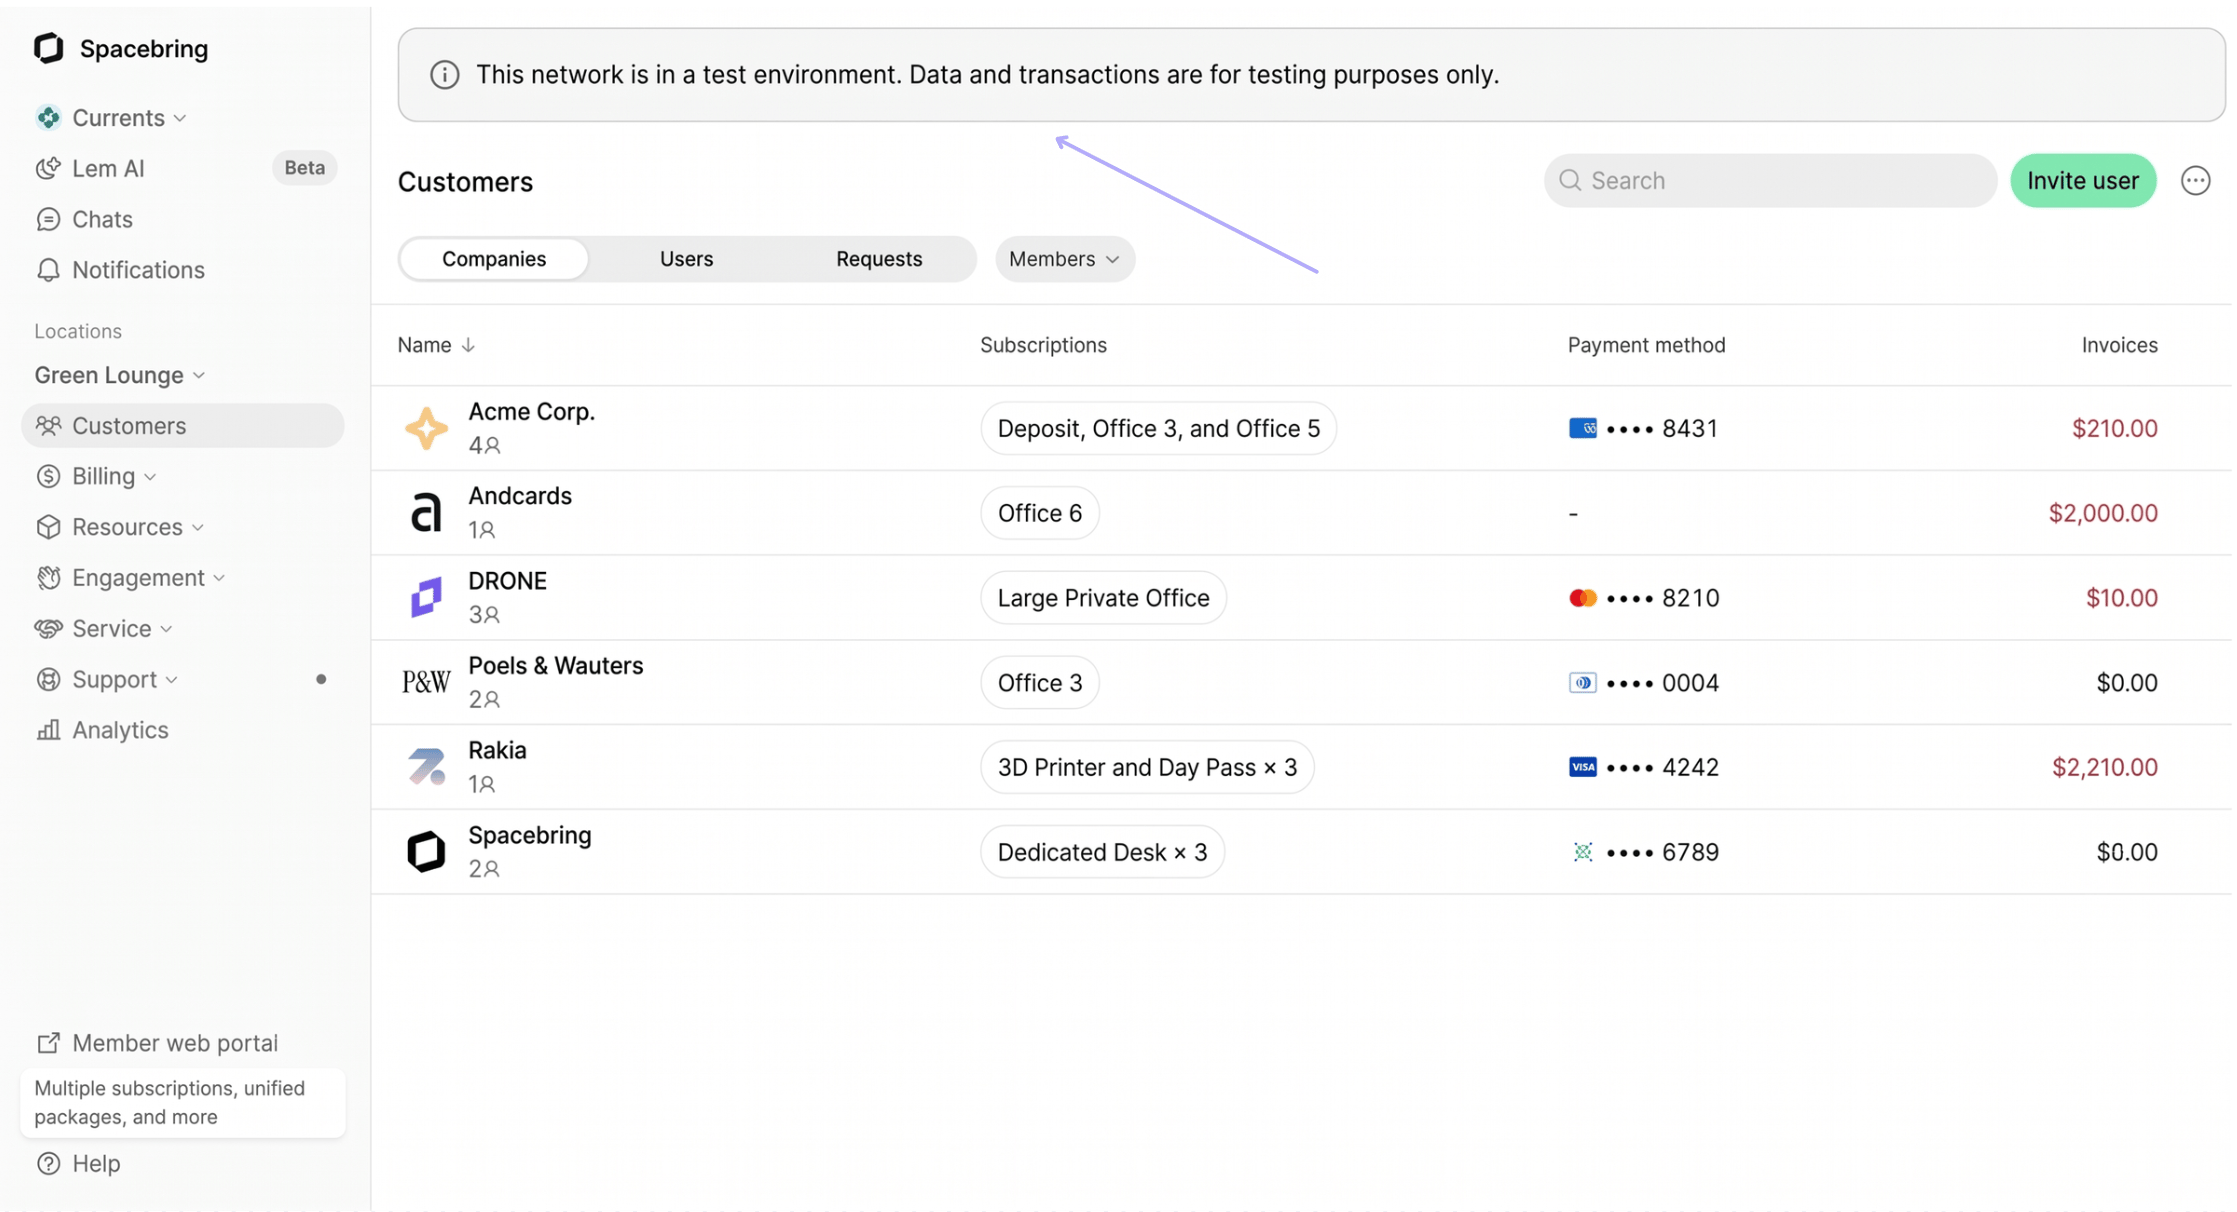Click in the Search input field
Image resolution: width=2237 pixels, height=1212 pixels.
pyautogui.click(x=1770, y=181)
